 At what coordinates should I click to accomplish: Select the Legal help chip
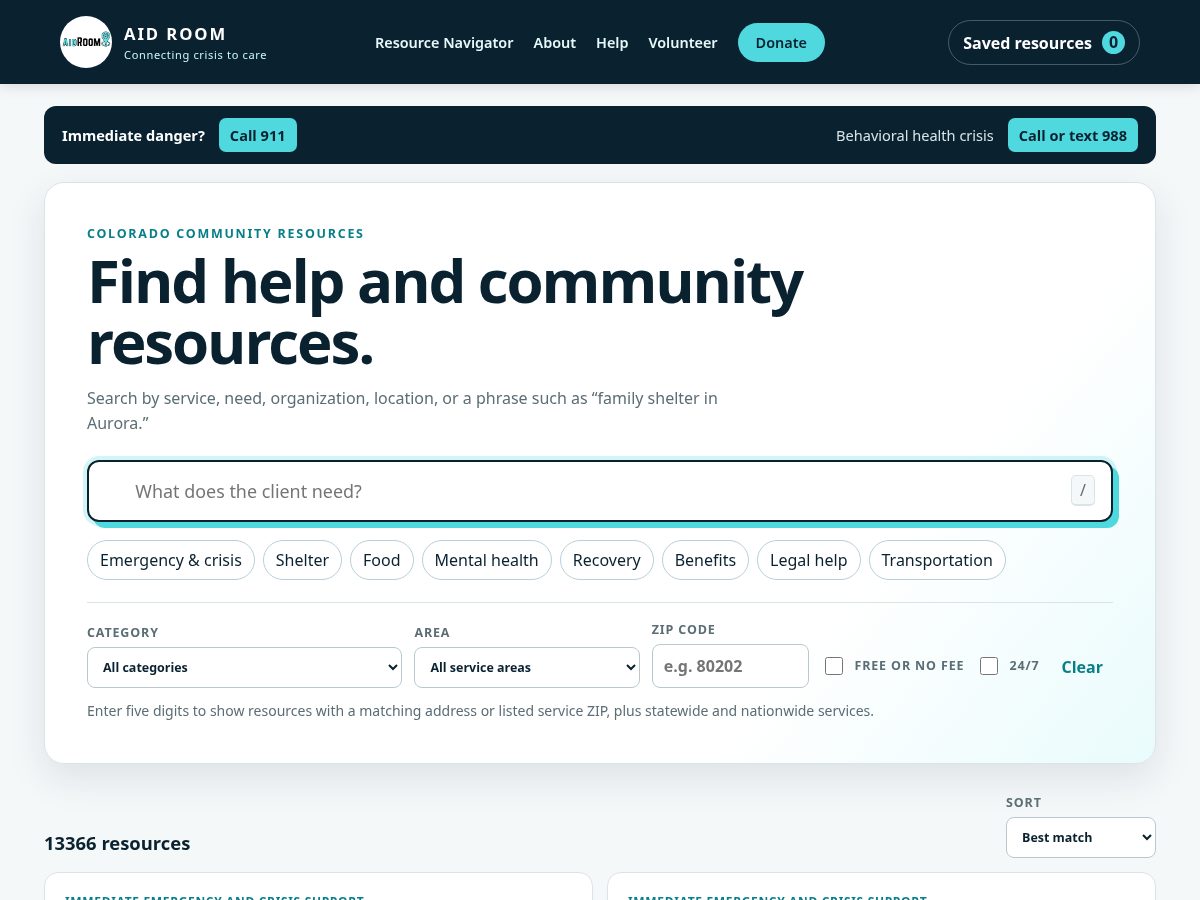(x=808, y=560)
